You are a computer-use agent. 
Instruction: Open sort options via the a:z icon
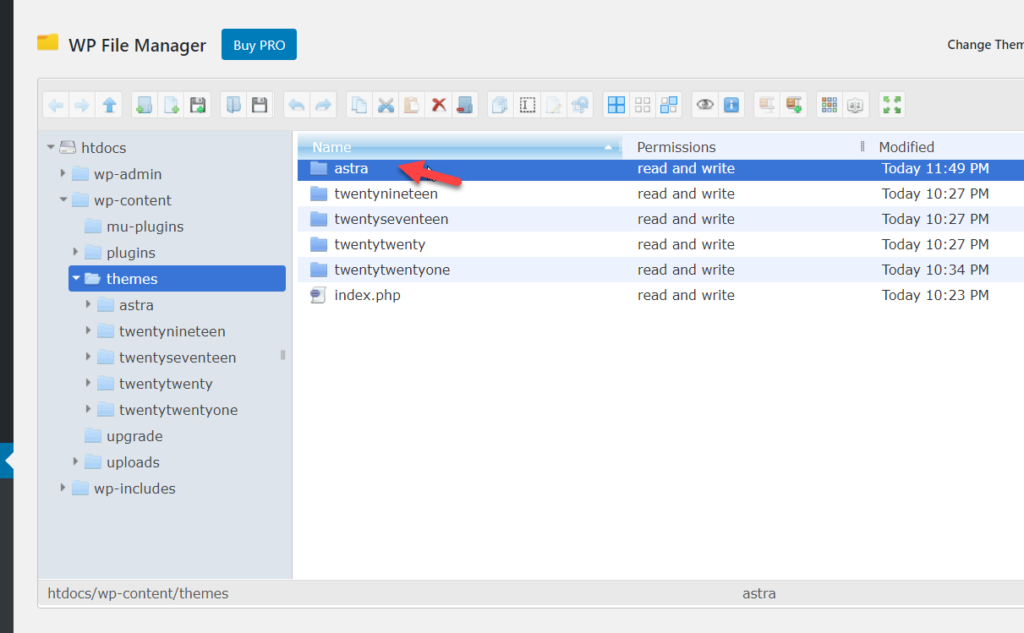(x=856, y=105)
